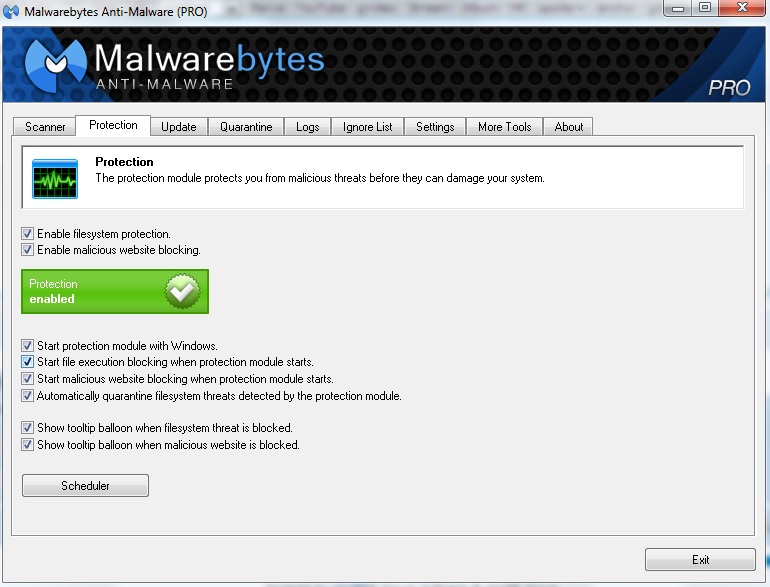Uncheck Automatically quarantine filesystem threats
The image size is (770, 587).
(28, 395)
